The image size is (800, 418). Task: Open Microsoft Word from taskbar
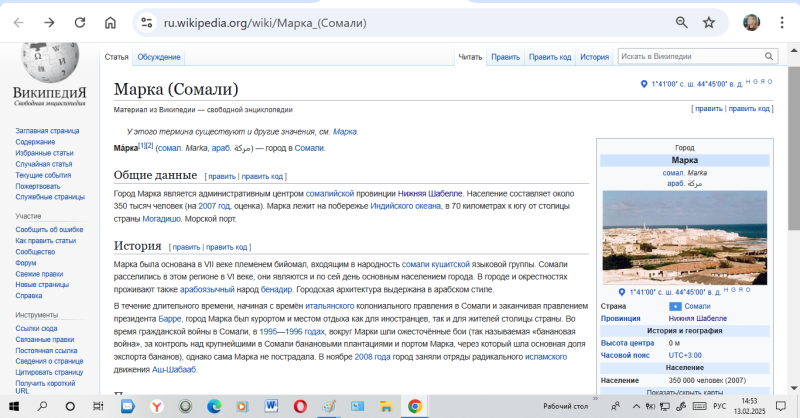[271, 406]
